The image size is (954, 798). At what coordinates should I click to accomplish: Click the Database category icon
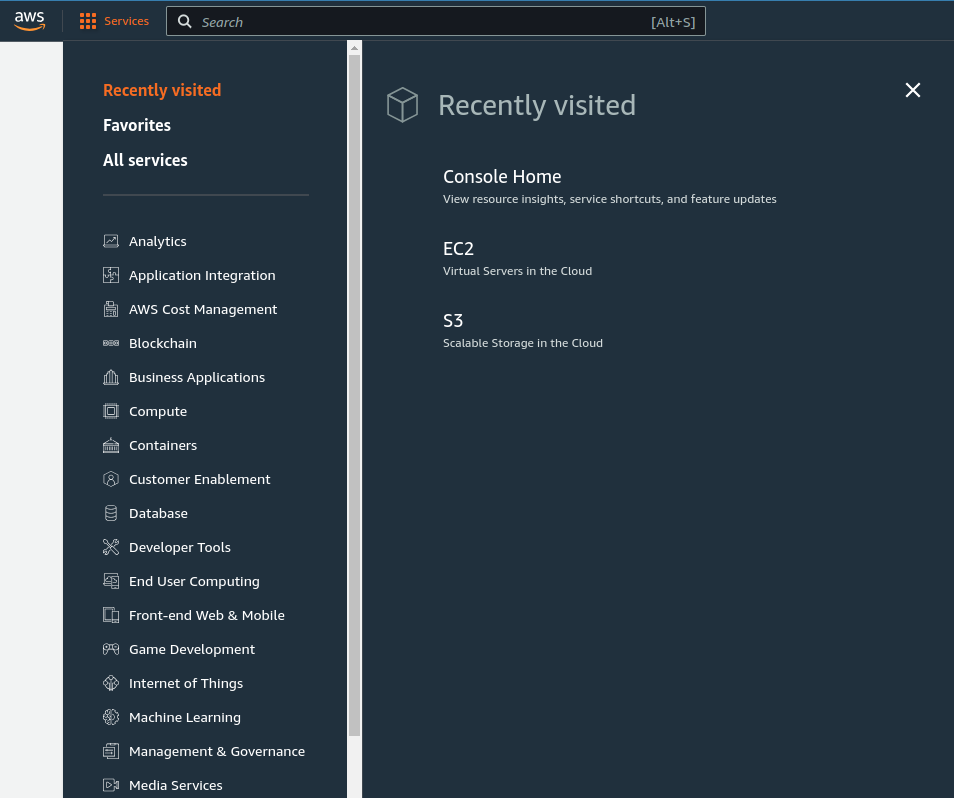(x=111, y=513)
